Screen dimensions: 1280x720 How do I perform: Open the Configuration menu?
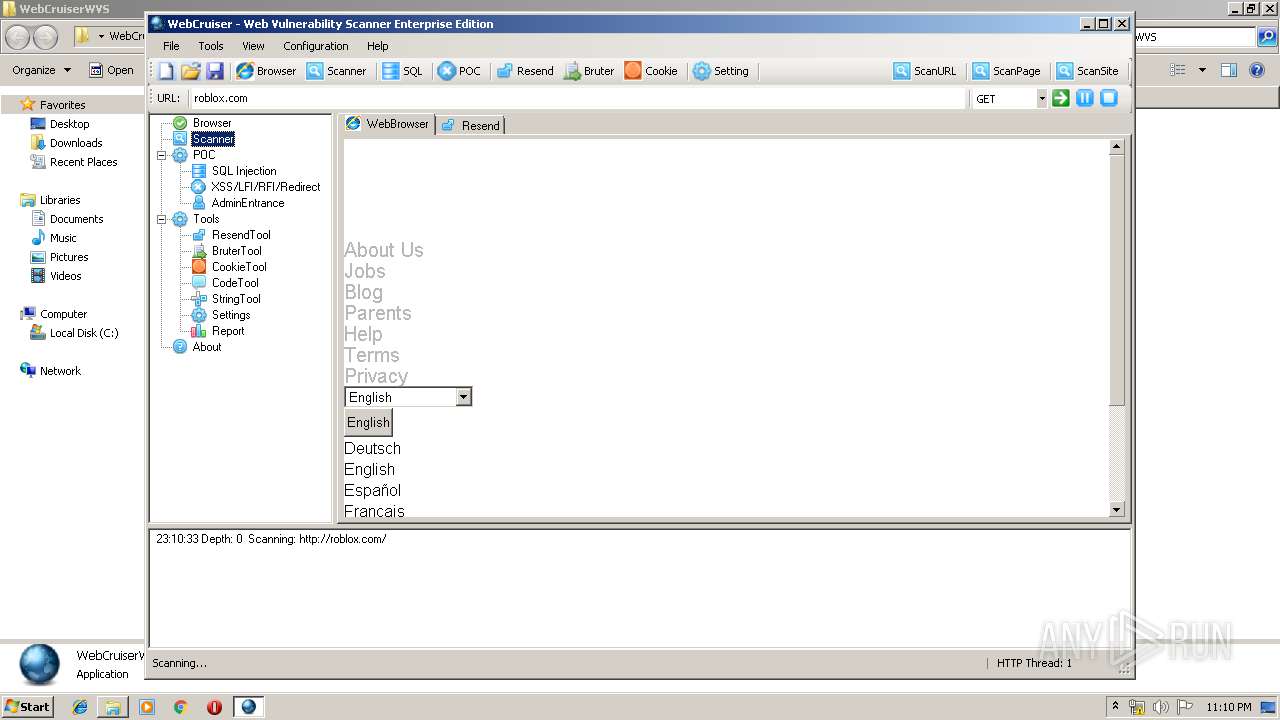(x=316, y=46)
